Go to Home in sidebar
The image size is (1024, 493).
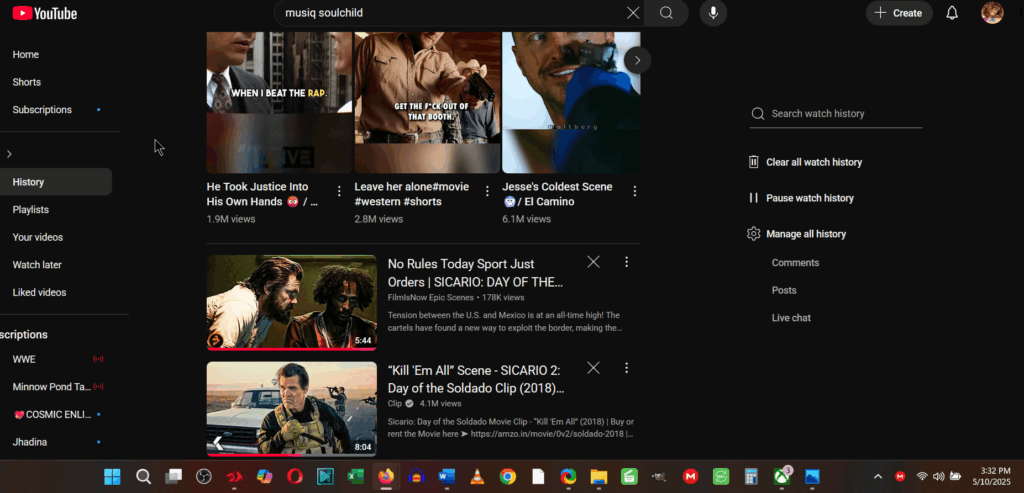25,55
